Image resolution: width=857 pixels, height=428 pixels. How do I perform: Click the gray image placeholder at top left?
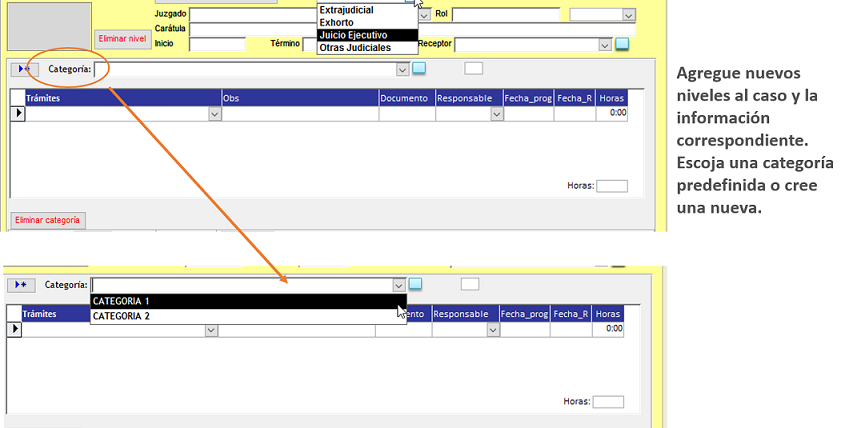coord(47,26)
